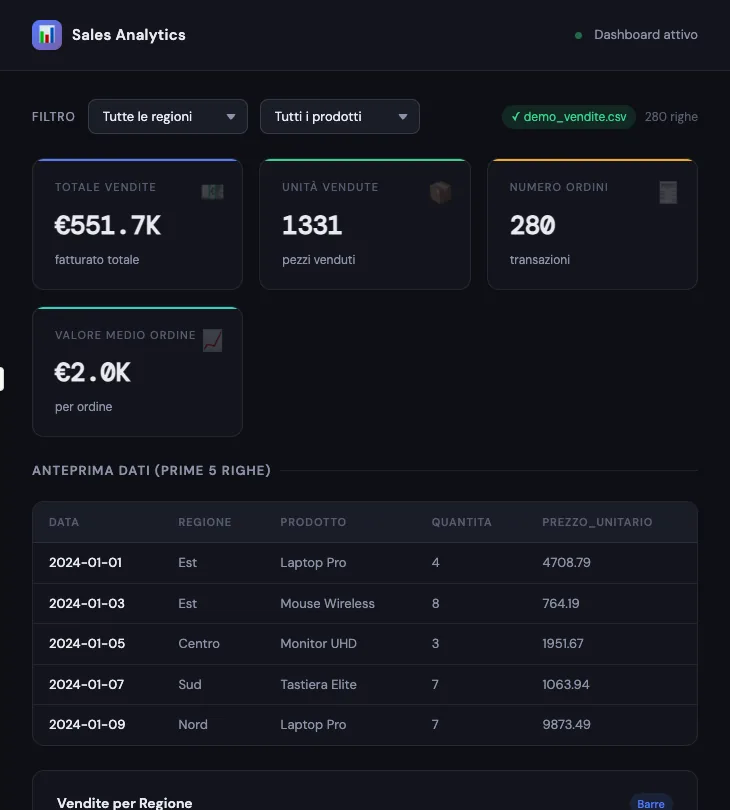Select the 2024-01-03 date cell
The image size is (730, 810).
tap(87, 603)
